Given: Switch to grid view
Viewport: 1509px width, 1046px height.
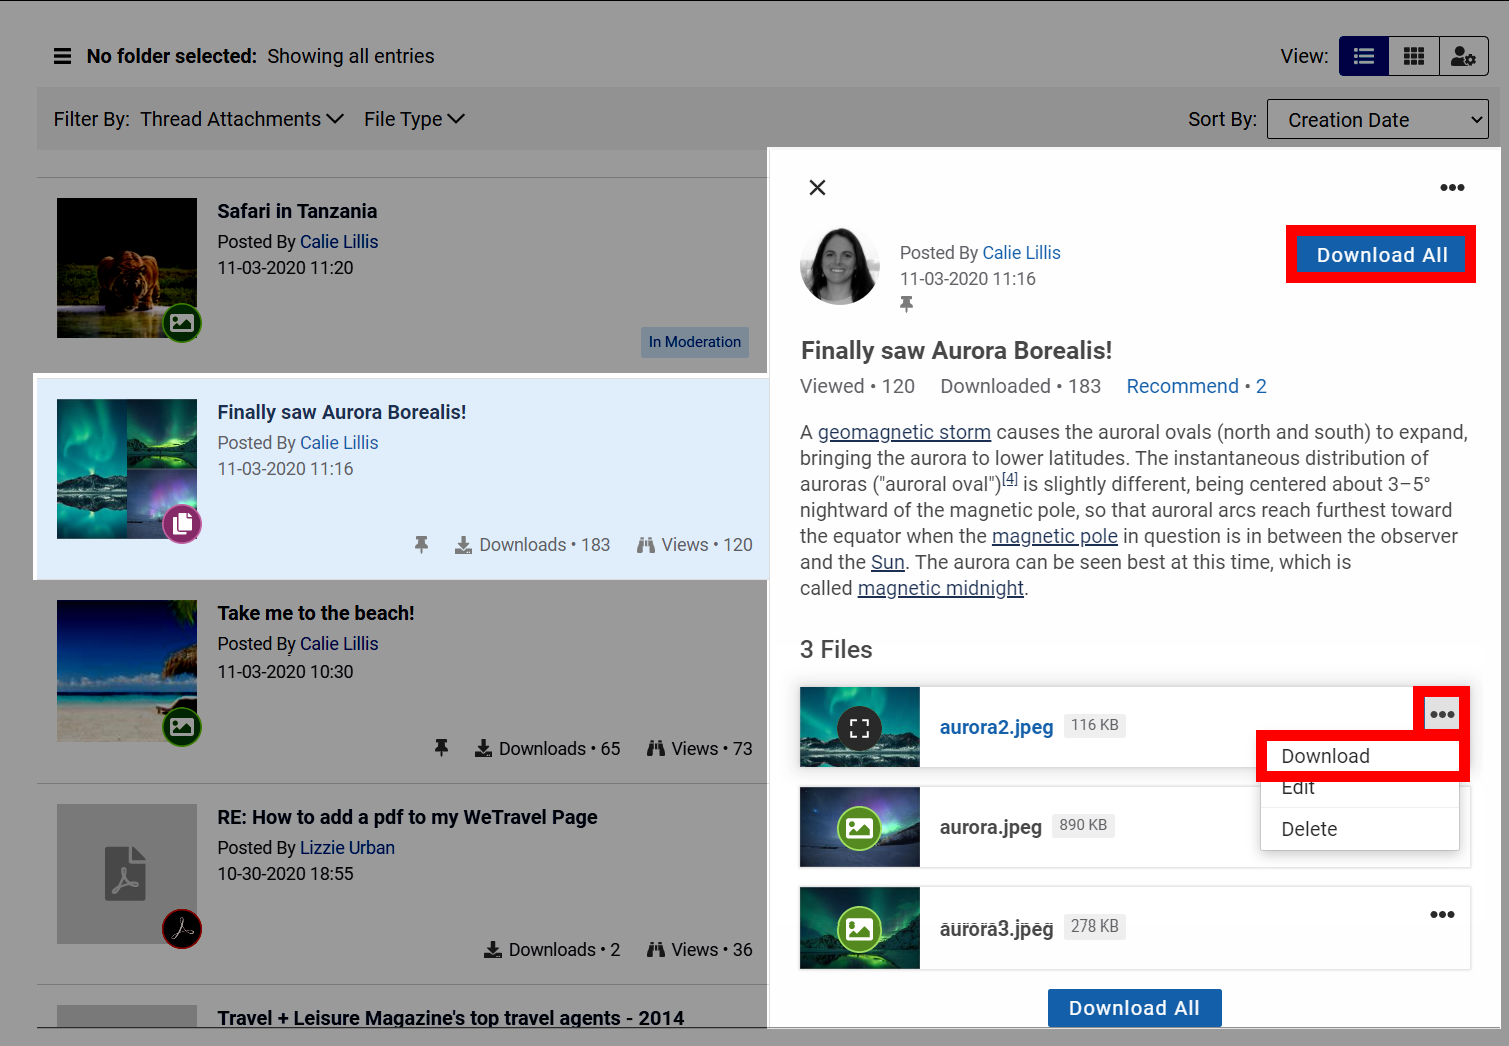Looking at the screenshot, I should point(1414,56).
